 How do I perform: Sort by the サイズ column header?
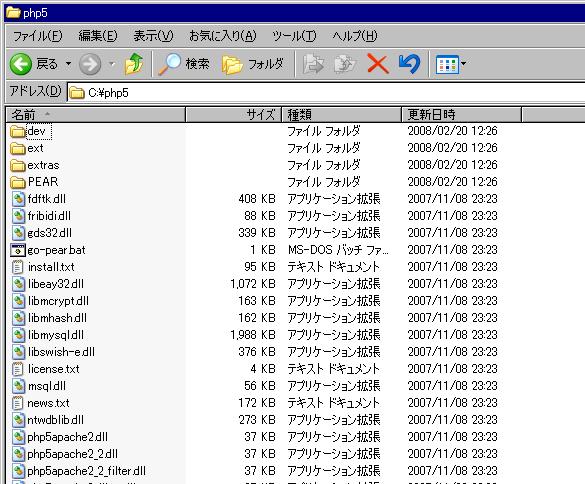(233, 115)
